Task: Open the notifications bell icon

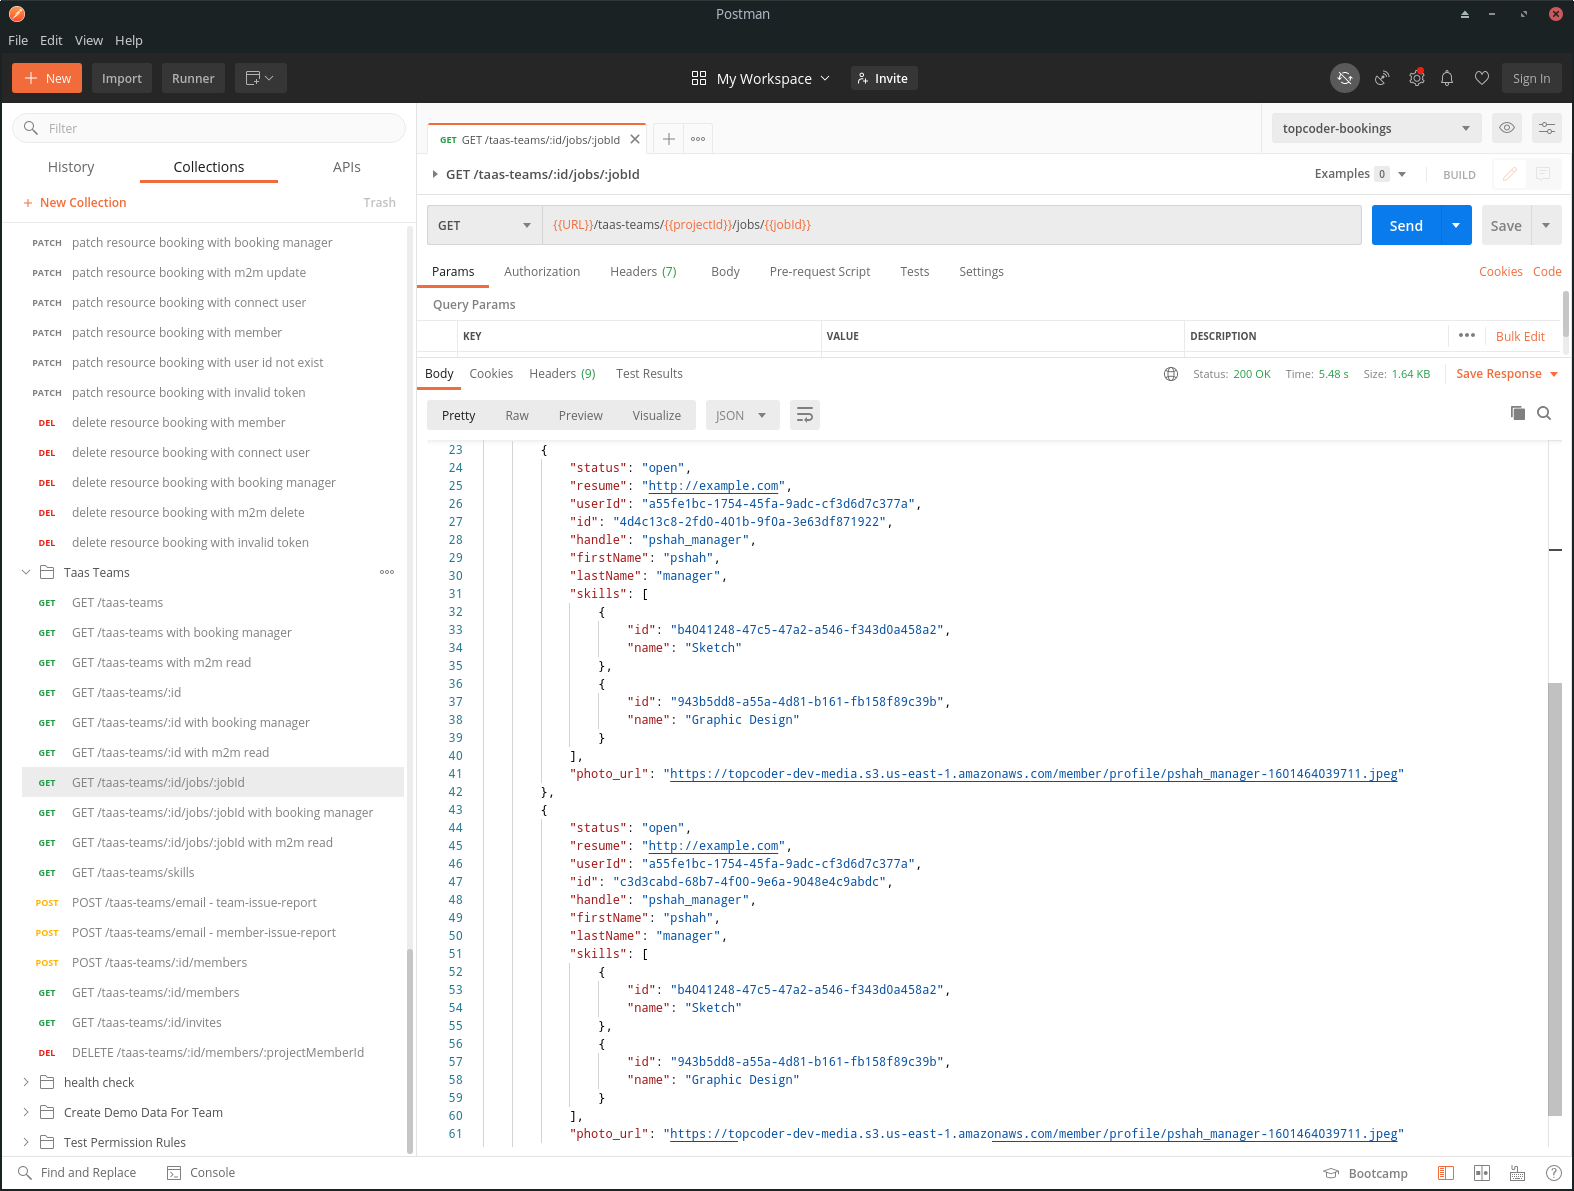Action: (x=1447, y=78)
